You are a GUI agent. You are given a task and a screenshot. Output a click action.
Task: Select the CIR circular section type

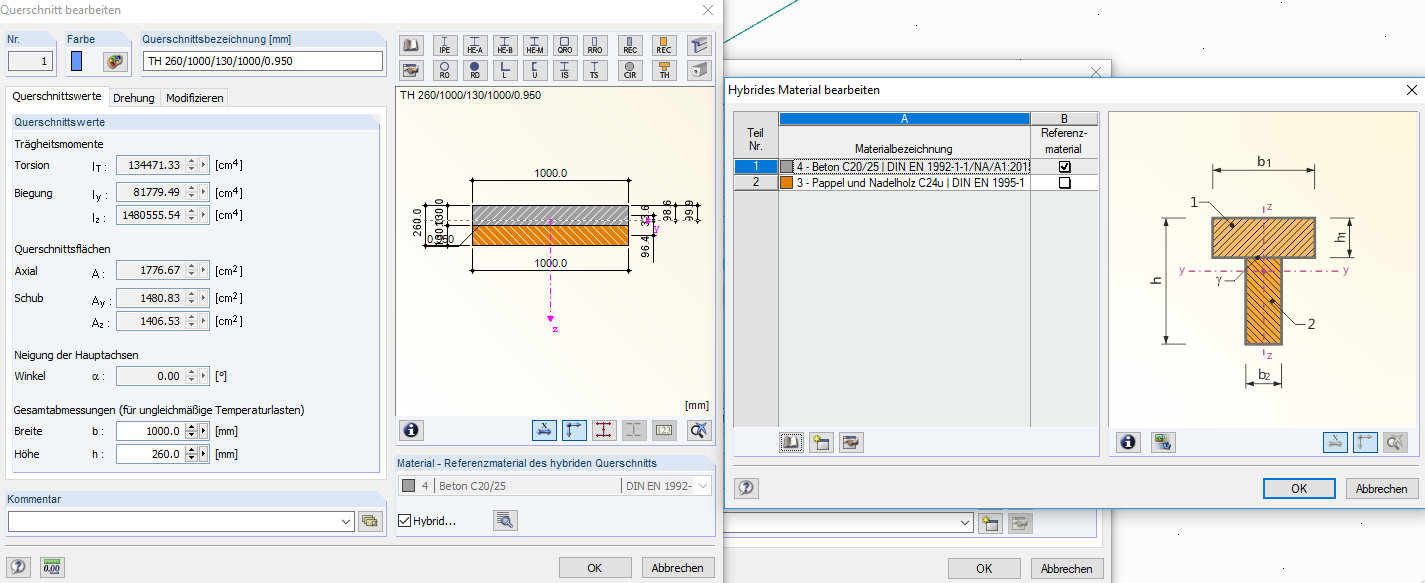630,70
